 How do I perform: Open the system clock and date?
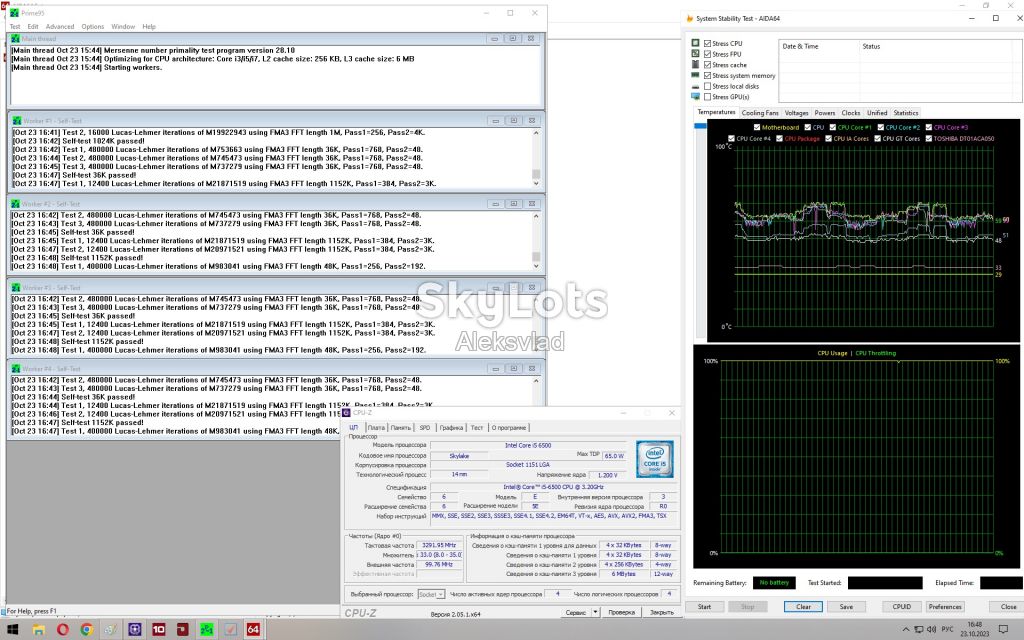[974, 629]
